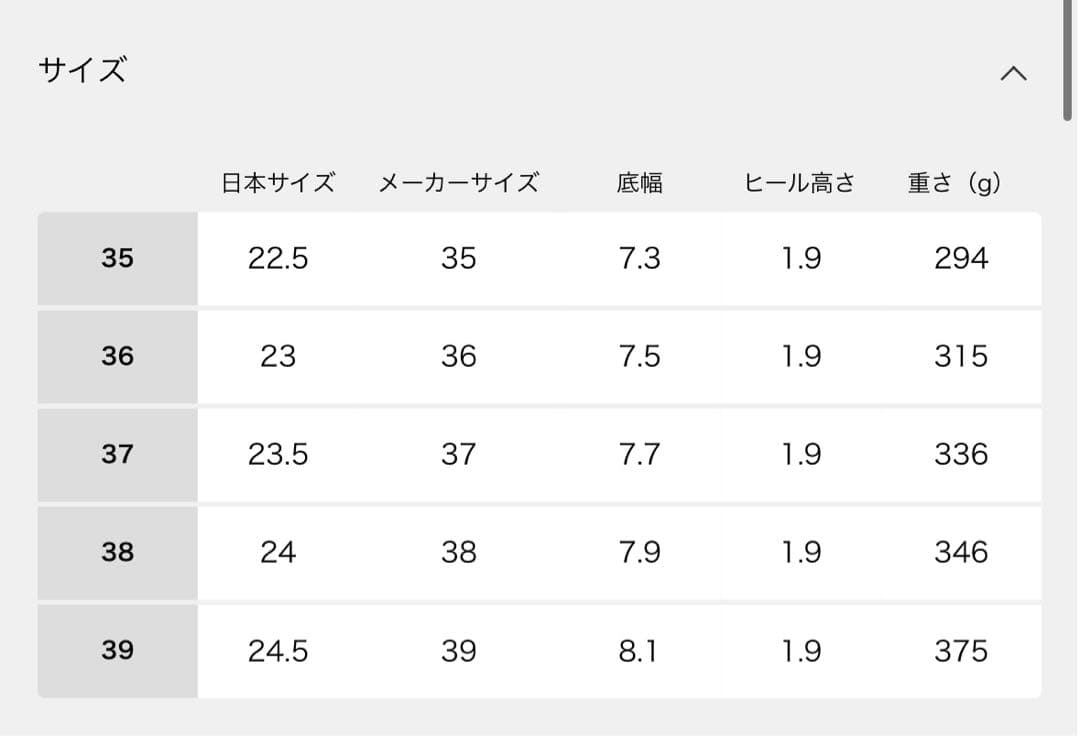Click the 7.5 sole width value

click(640, 356)
